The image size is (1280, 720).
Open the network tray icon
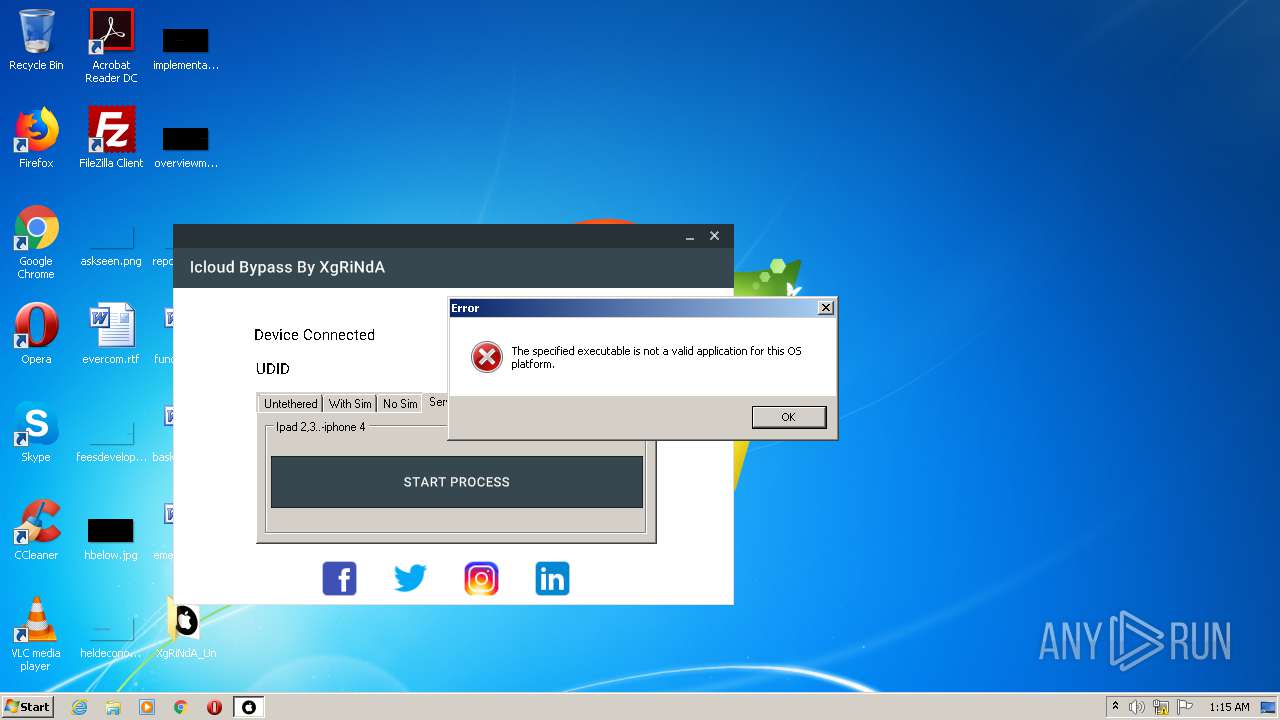[x=1161, y=707]
